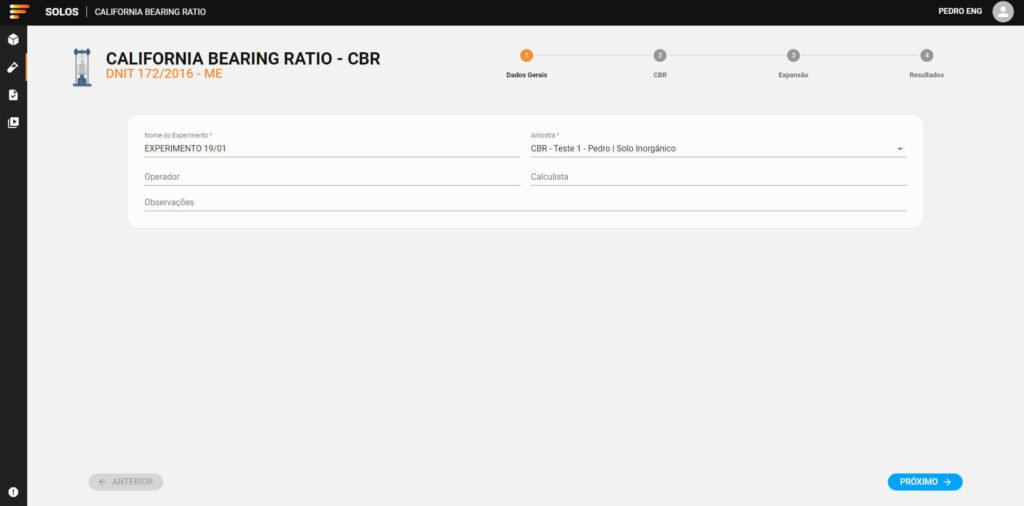This screenshot has height=506, width=1024.
Task: Click into the Operador field
Action: (330, 177)
